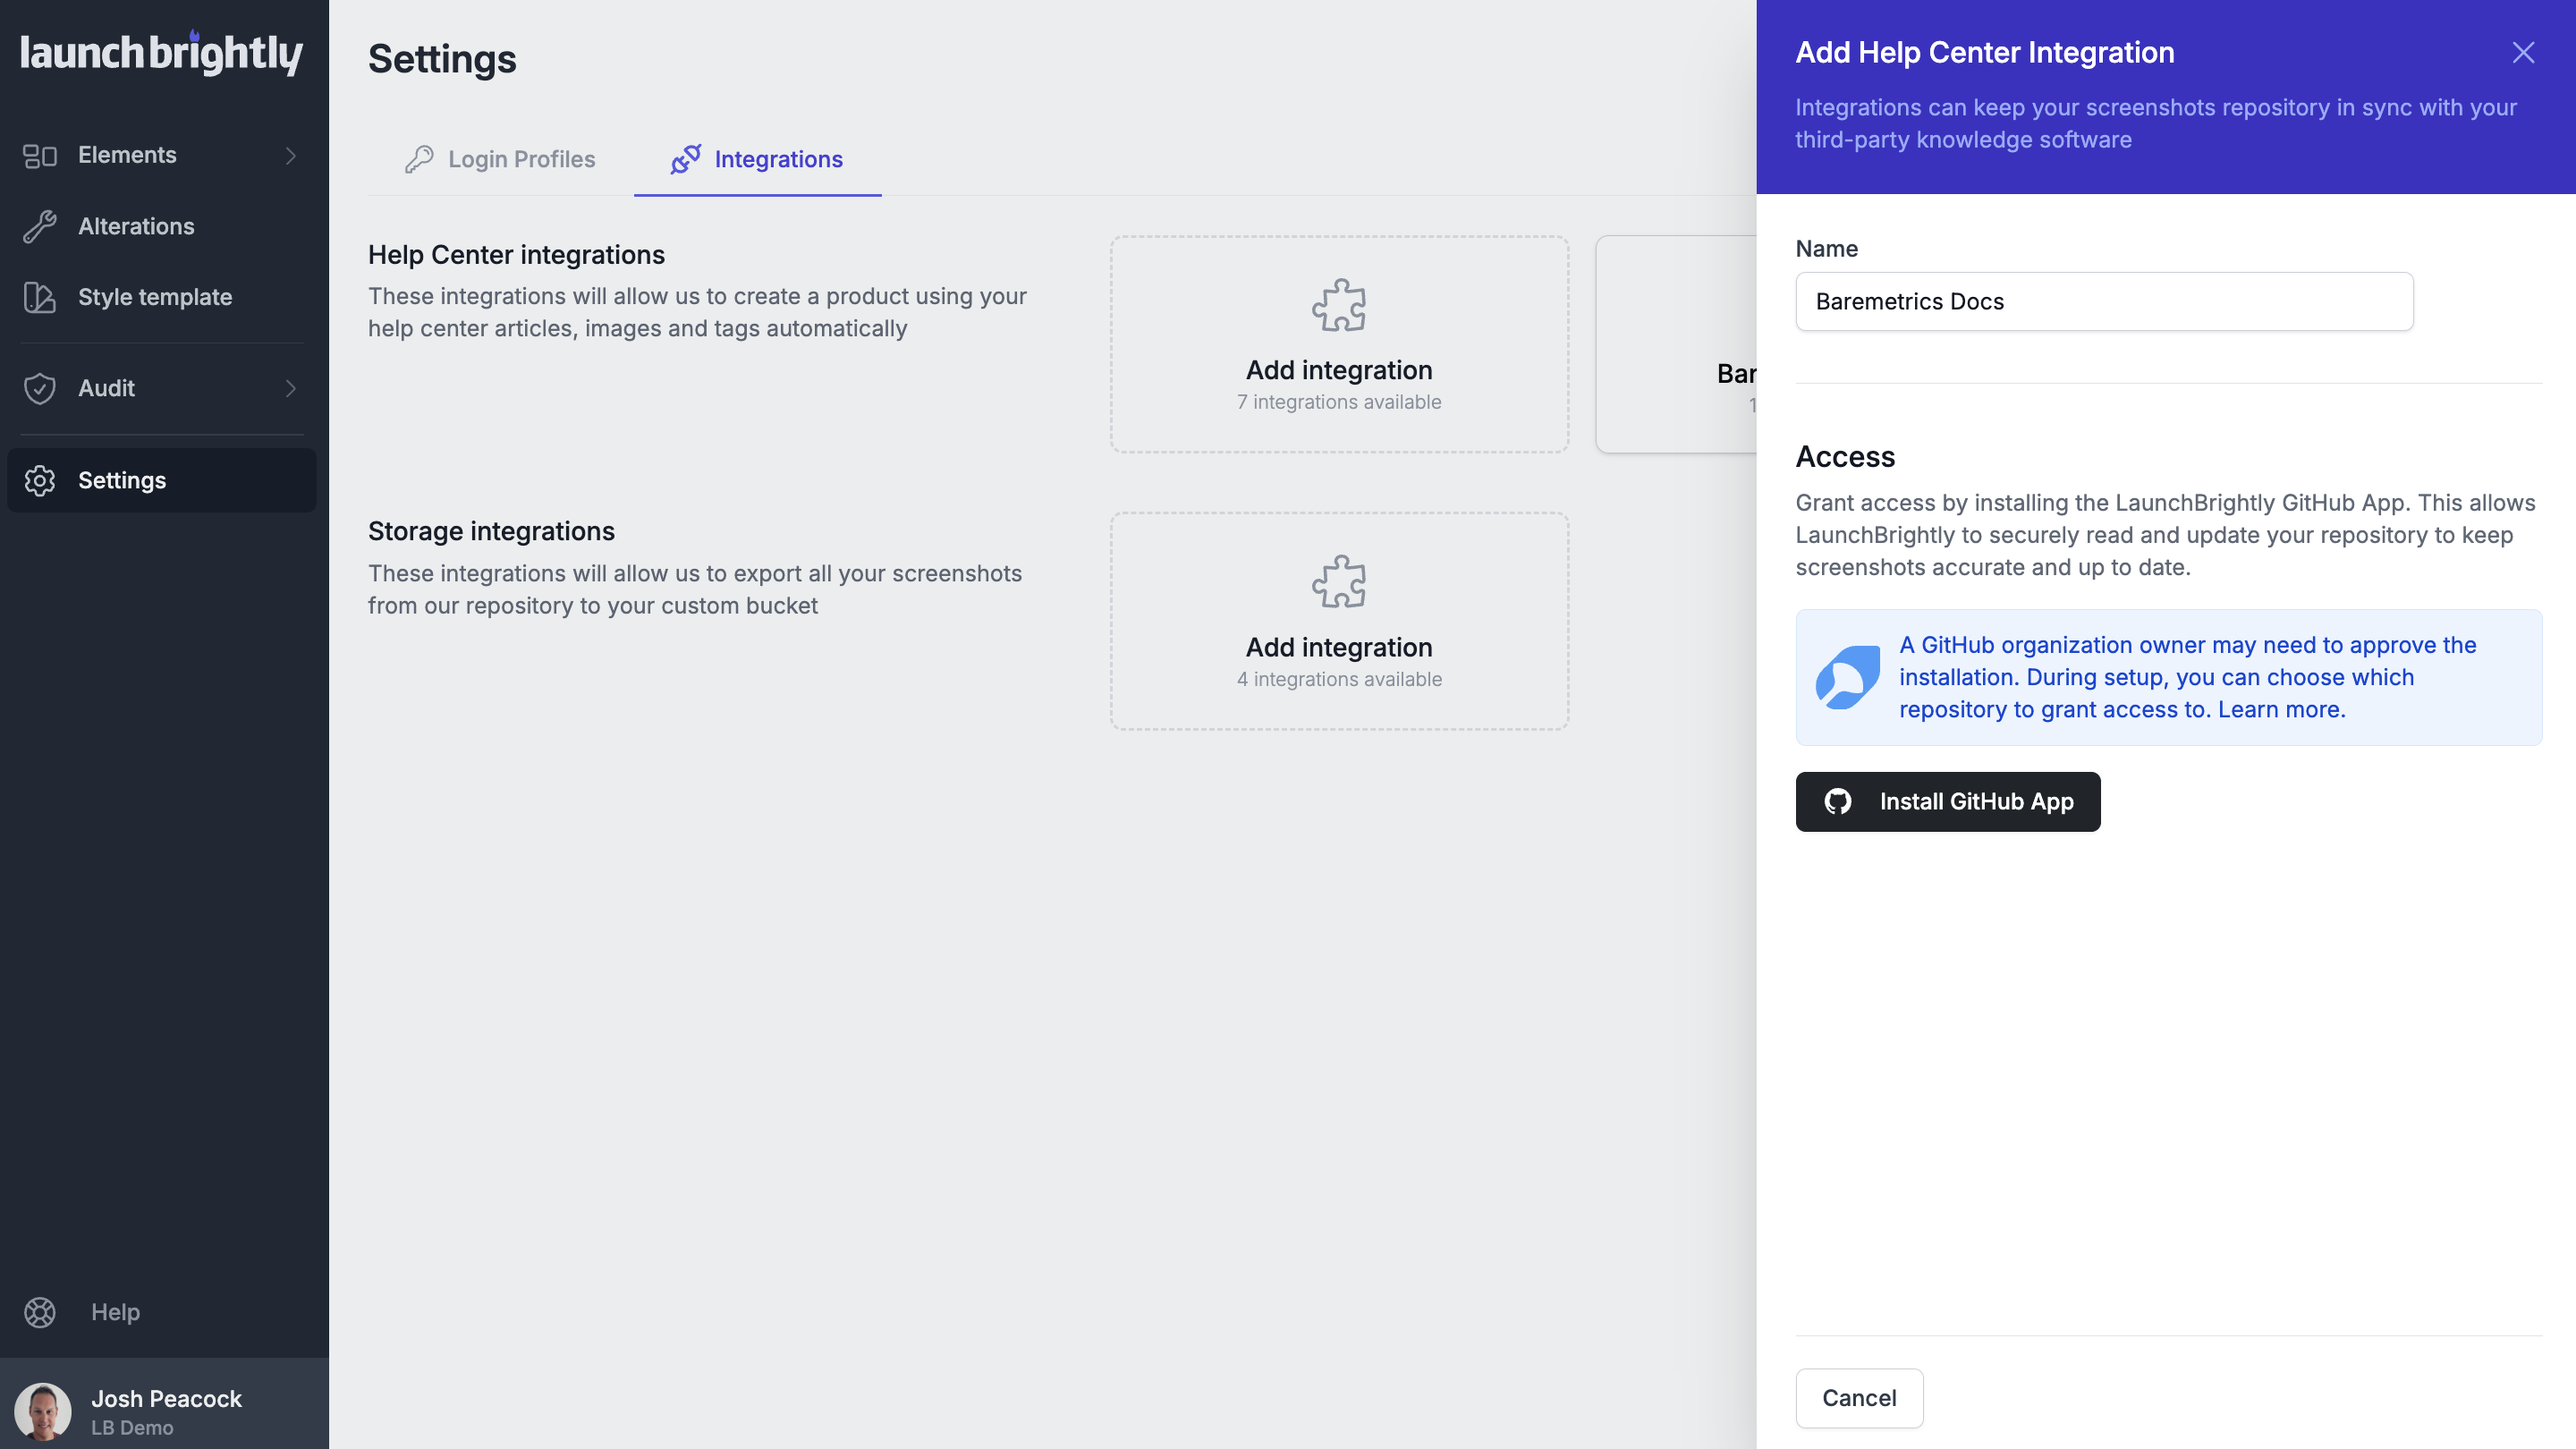Image resolution: width=2576 pixels, height=1449 pixels.
Task: Click puzzle icon in Storage integration card
Action: (1339, 582)
